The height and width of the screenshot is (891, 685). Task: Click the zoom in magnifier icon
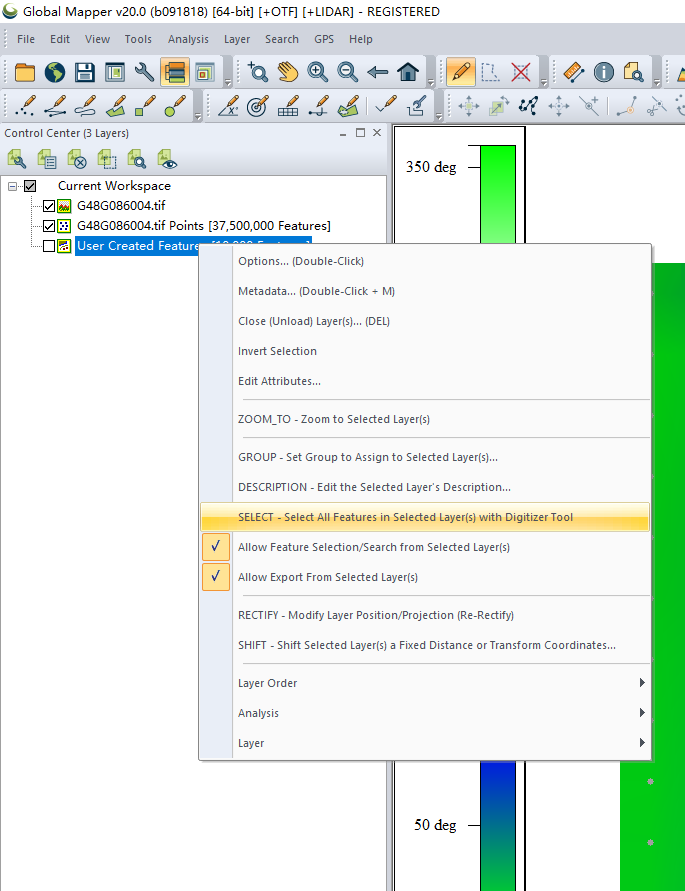pyautogui.click(x=317, y=72)
